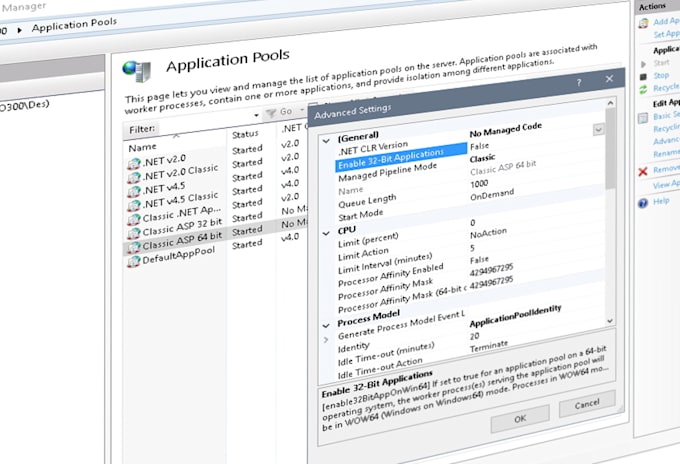
Task: Sort by the Name column header
Action: click(142, 148)
